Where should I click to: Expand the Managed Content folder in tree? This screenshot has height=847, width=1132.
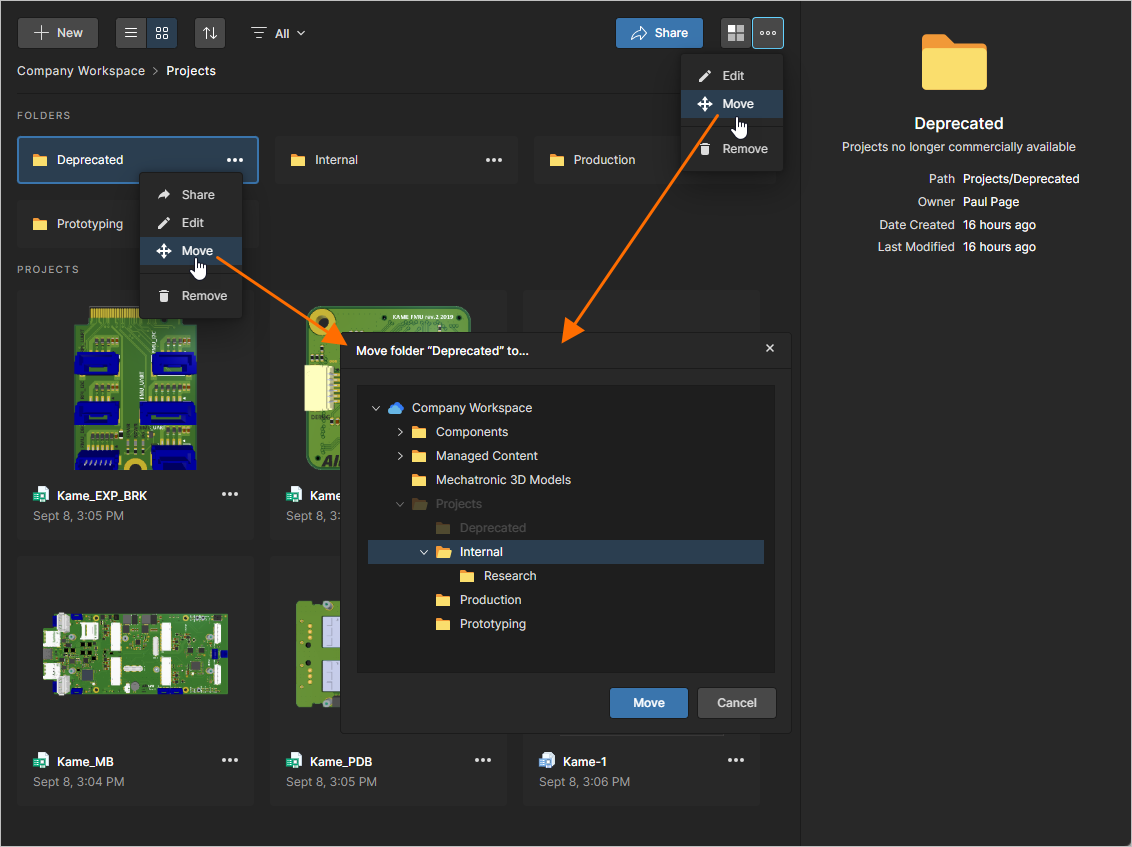(400, 456)
